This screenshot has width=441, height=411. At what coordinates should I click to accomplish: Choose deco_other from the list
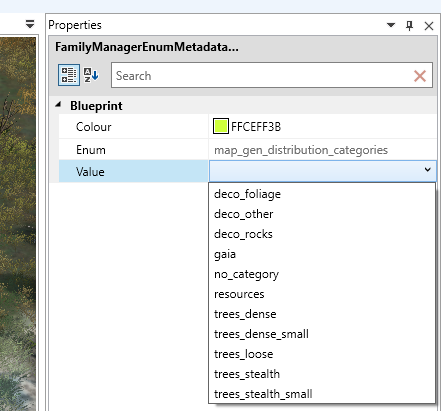tap(322, 214)
